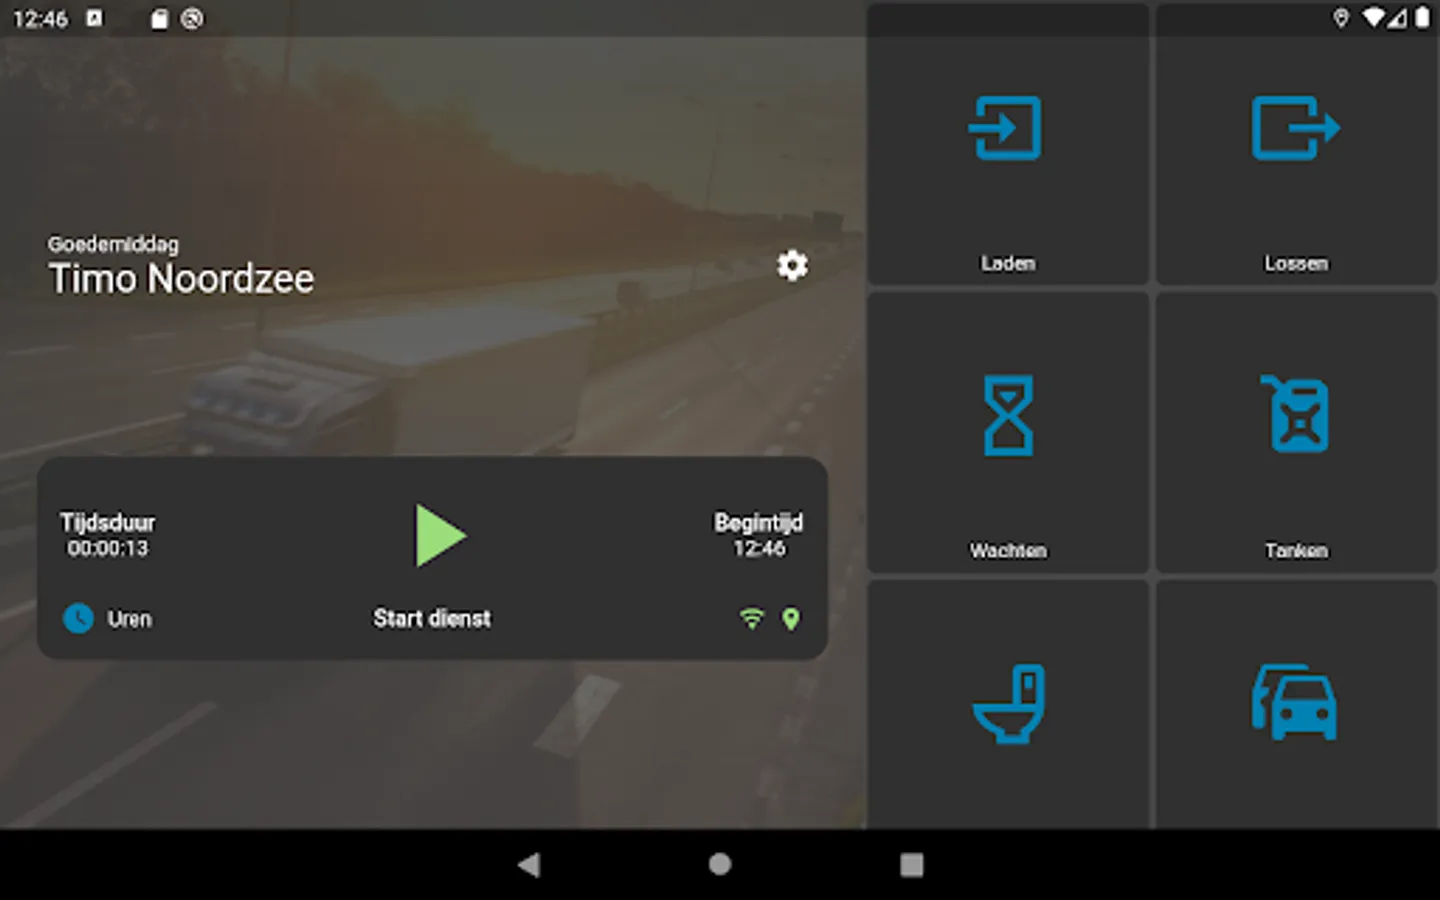Select the Wachten hourglass tile
The width and height of the screenshot is (1440, 900).
[1007, 433]
